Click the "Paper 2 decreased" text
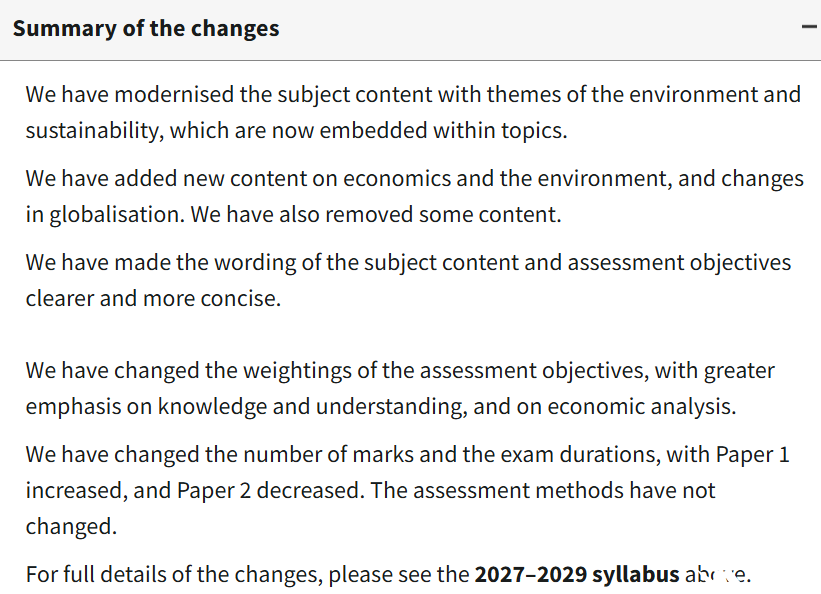This screenshot has height=594, width=821. [x=270, y=490]
